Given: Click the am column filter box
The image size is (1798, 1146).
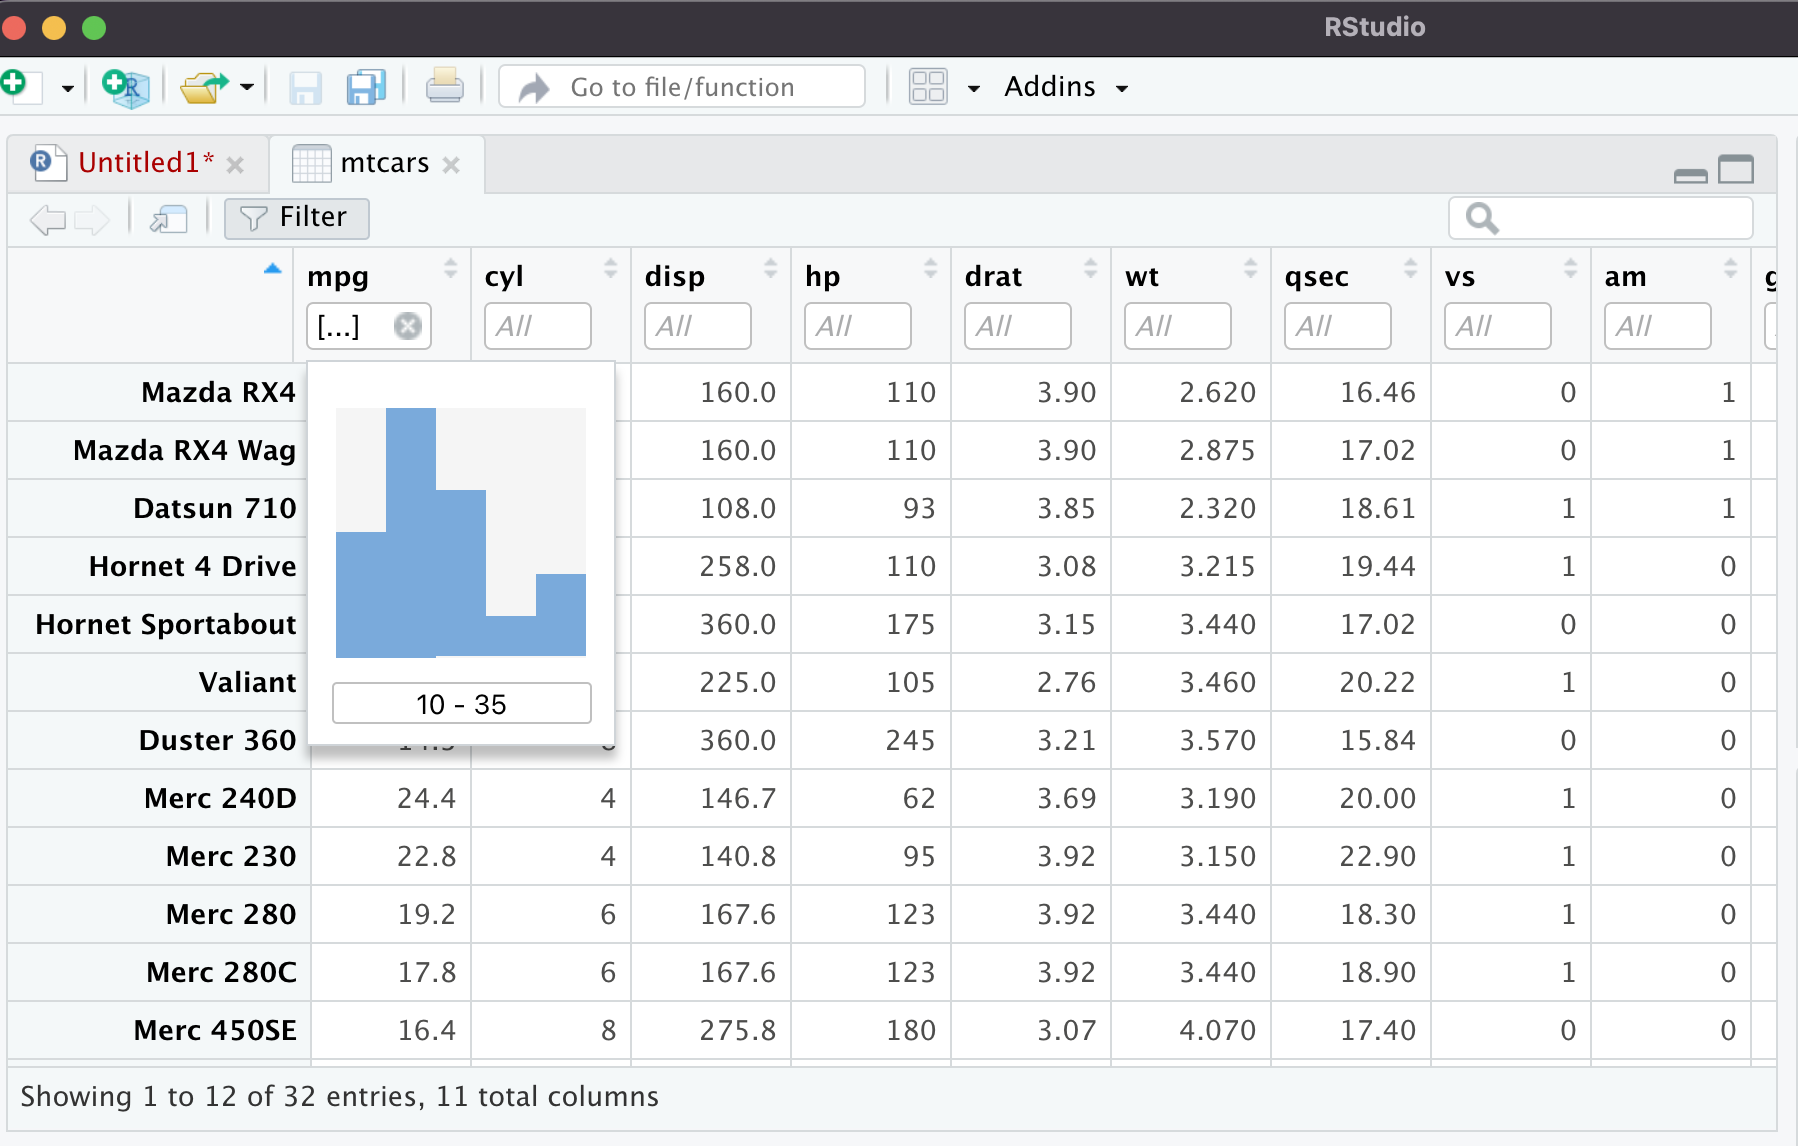Looking at the screenshot, I should click(1658, 326).
